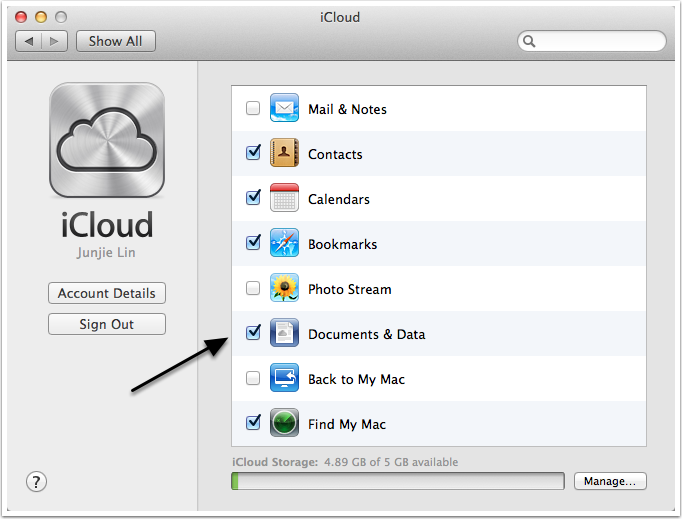Toggle the Documents & Data checkbox
682x519 pixels.
coord(253,333)
